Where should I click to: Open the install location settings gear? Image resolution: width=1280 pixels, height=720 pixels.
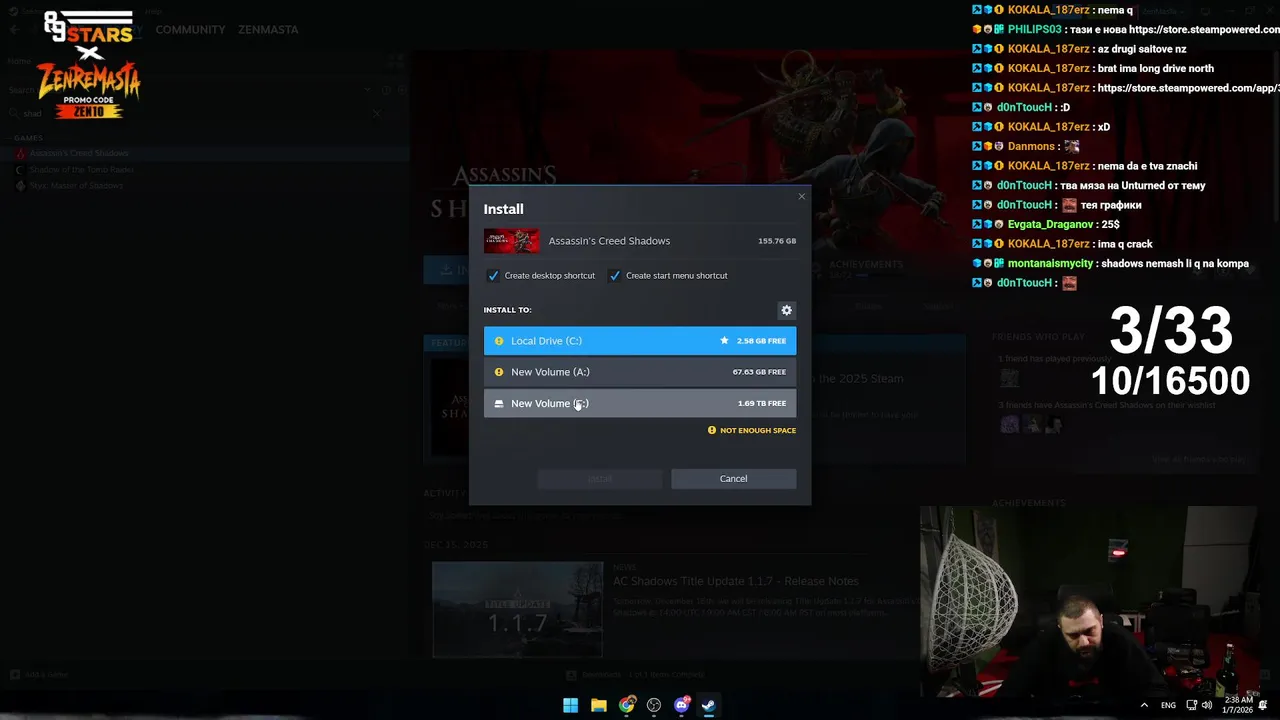tap(786, 310)
